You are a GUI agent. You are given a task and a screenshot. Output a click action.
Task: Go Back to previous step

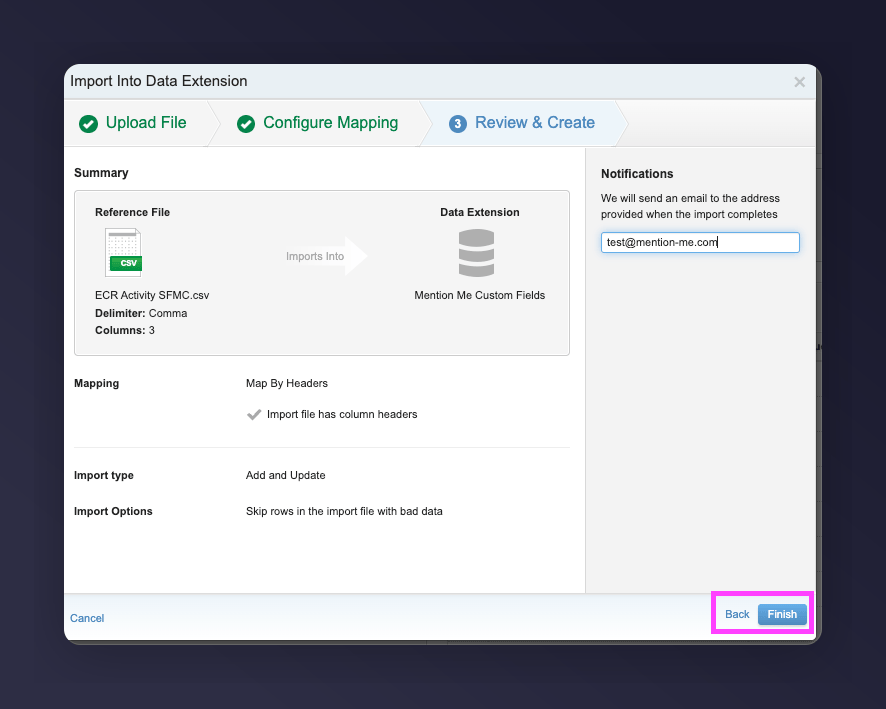click(737, 614)
